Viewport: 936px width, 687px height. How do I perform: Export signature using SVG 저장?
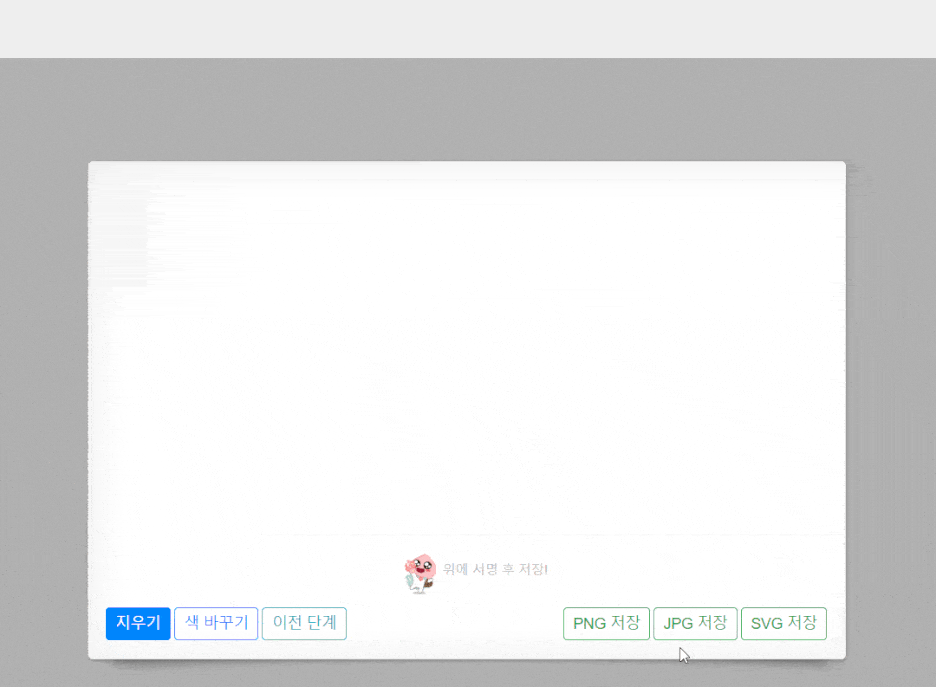(x=784, y=623)
